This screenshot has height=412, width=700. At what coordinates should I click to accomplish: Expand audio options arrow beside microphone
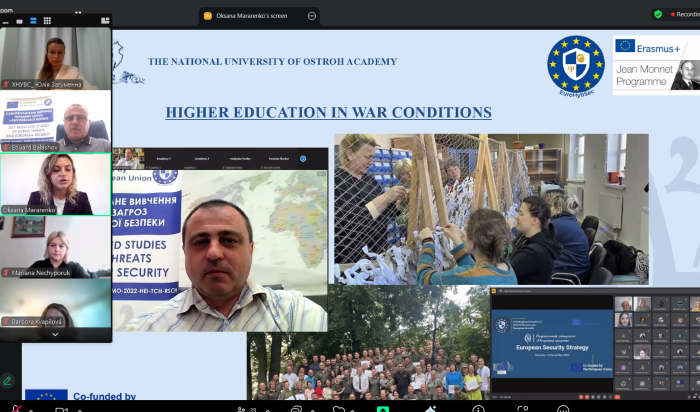(33, 408)
